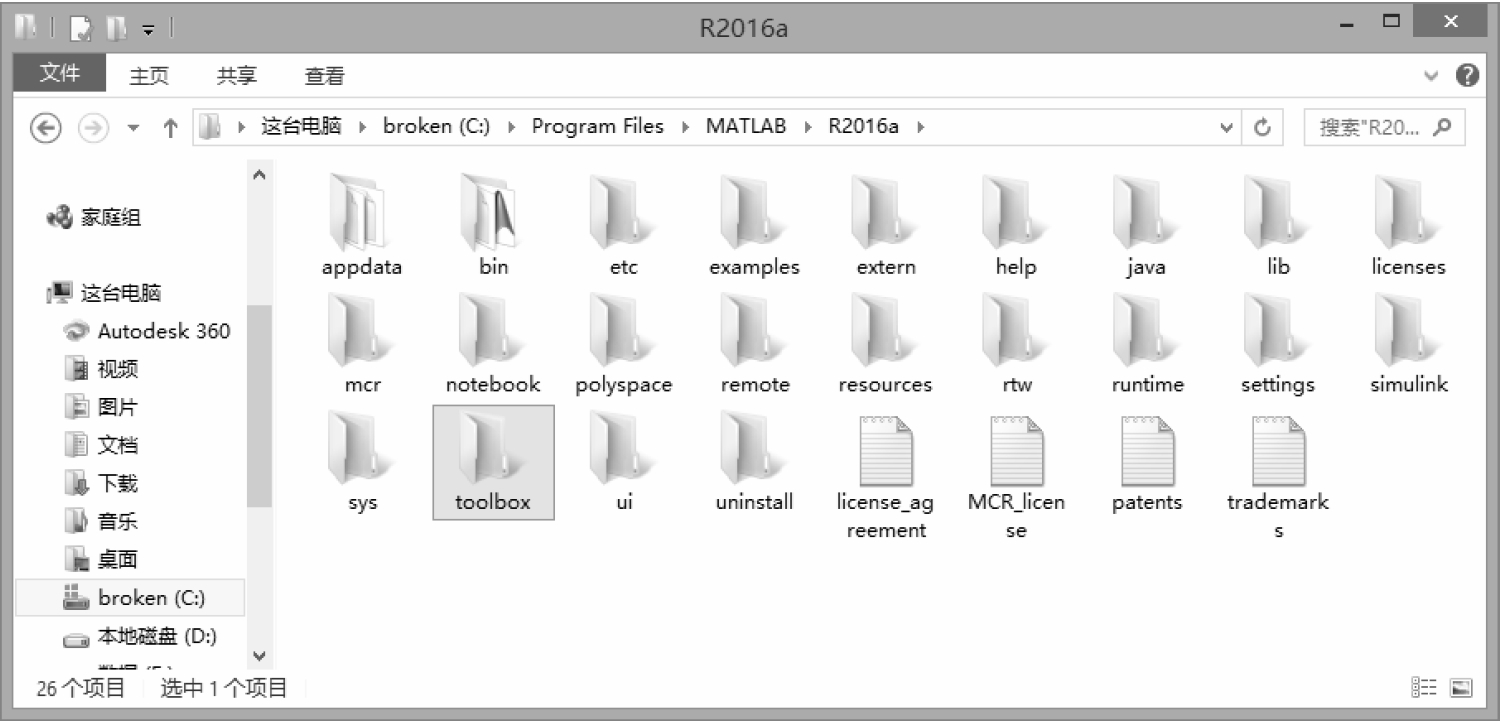The width and height of the screenshot is (1502, 722).
Task: Switch to details list view
Action: [1423, 687]
